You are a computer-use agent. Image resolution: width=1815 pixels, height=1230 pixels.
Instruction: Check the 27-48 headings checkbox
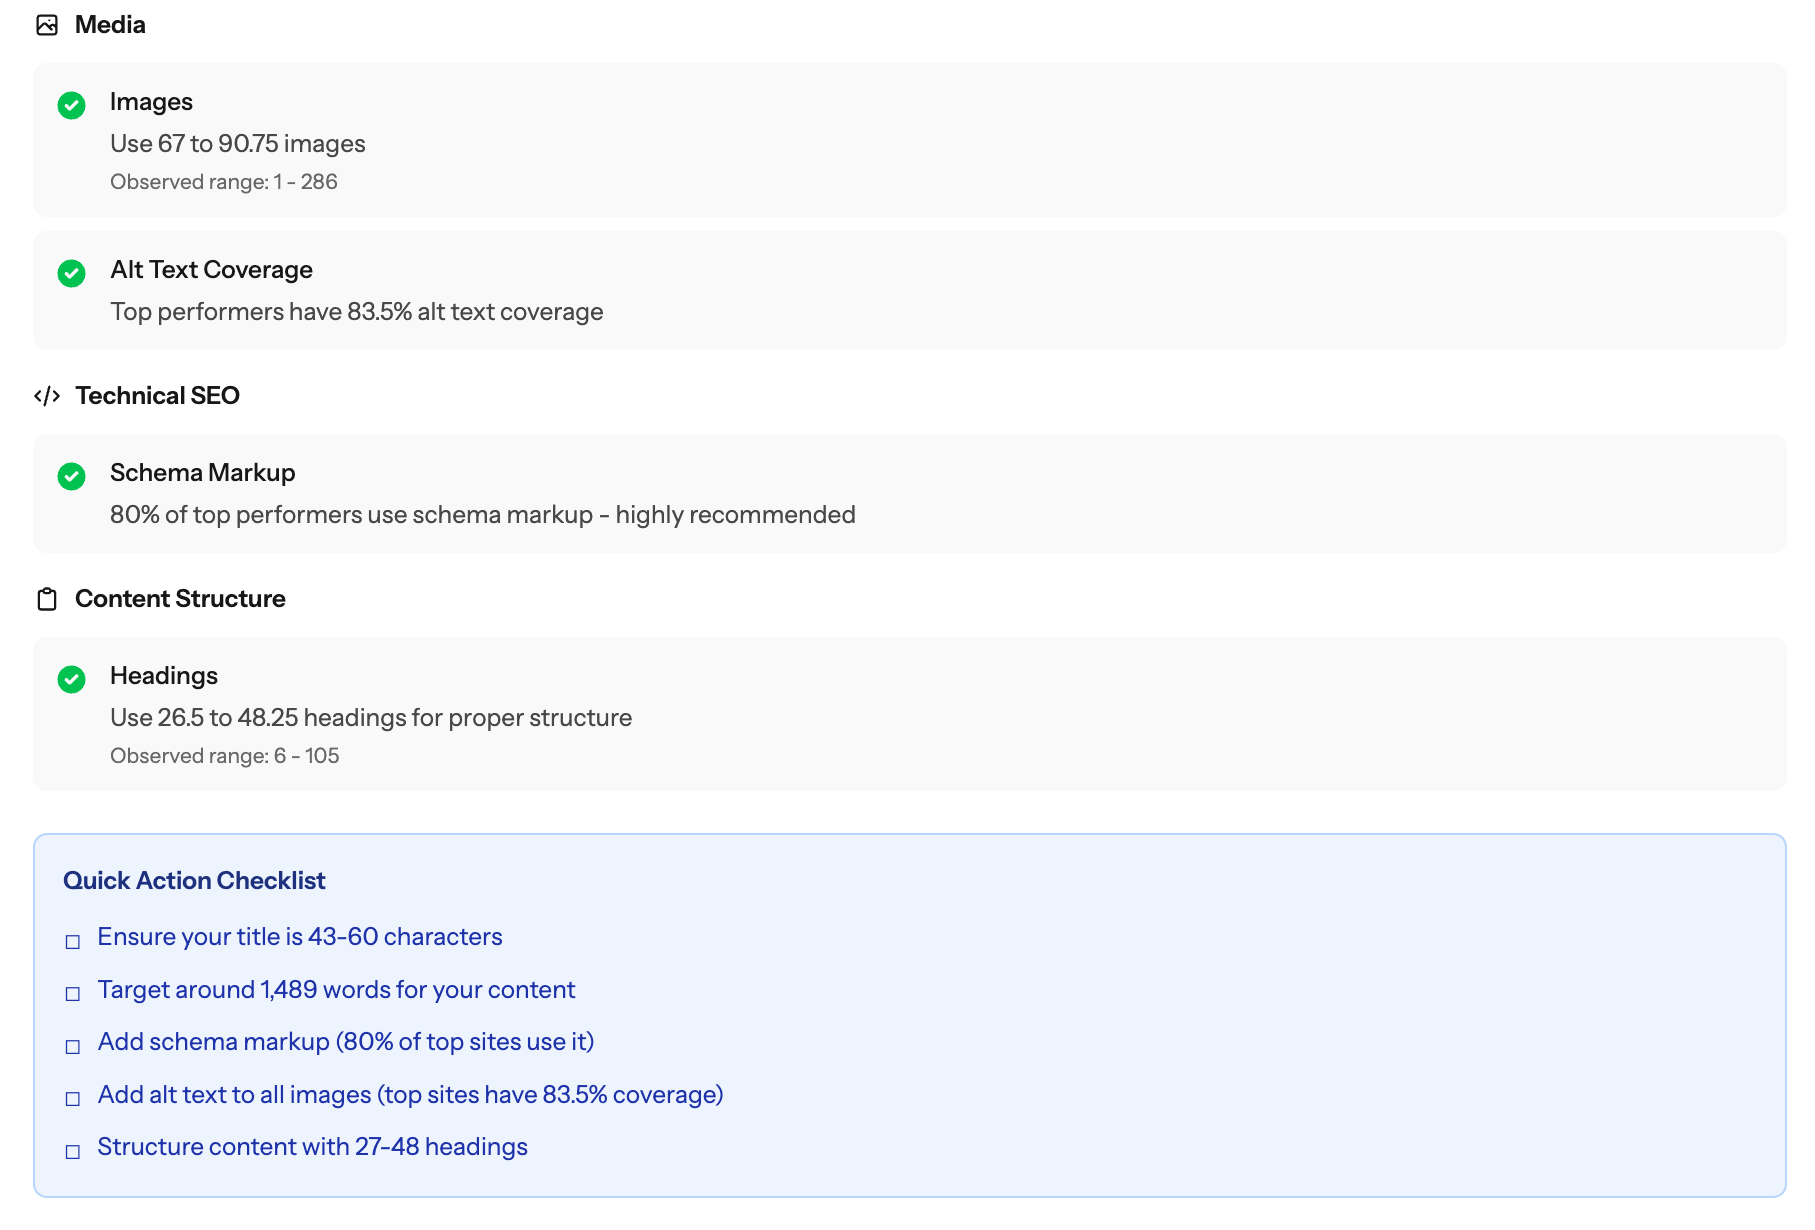(x=73, y=1152)
